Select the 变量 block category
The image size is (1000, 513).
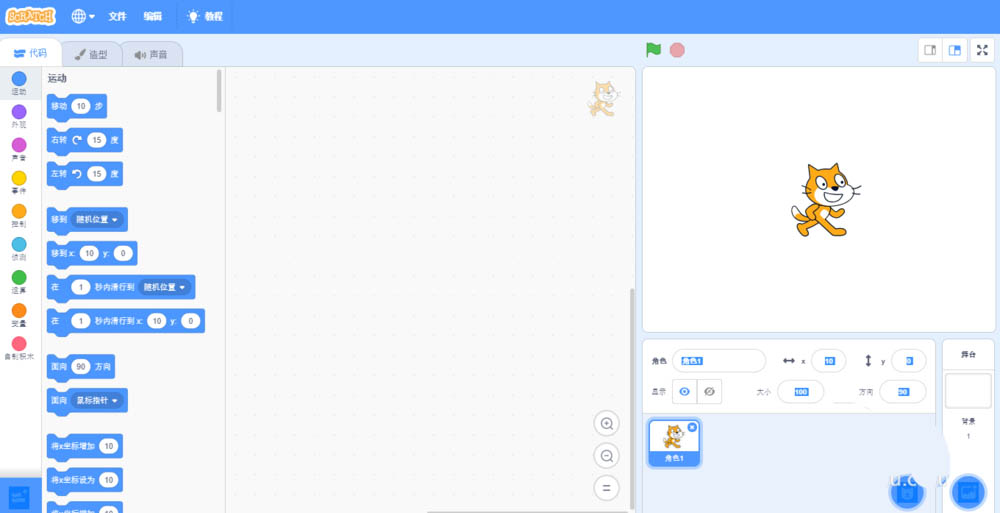pos(19,316)
